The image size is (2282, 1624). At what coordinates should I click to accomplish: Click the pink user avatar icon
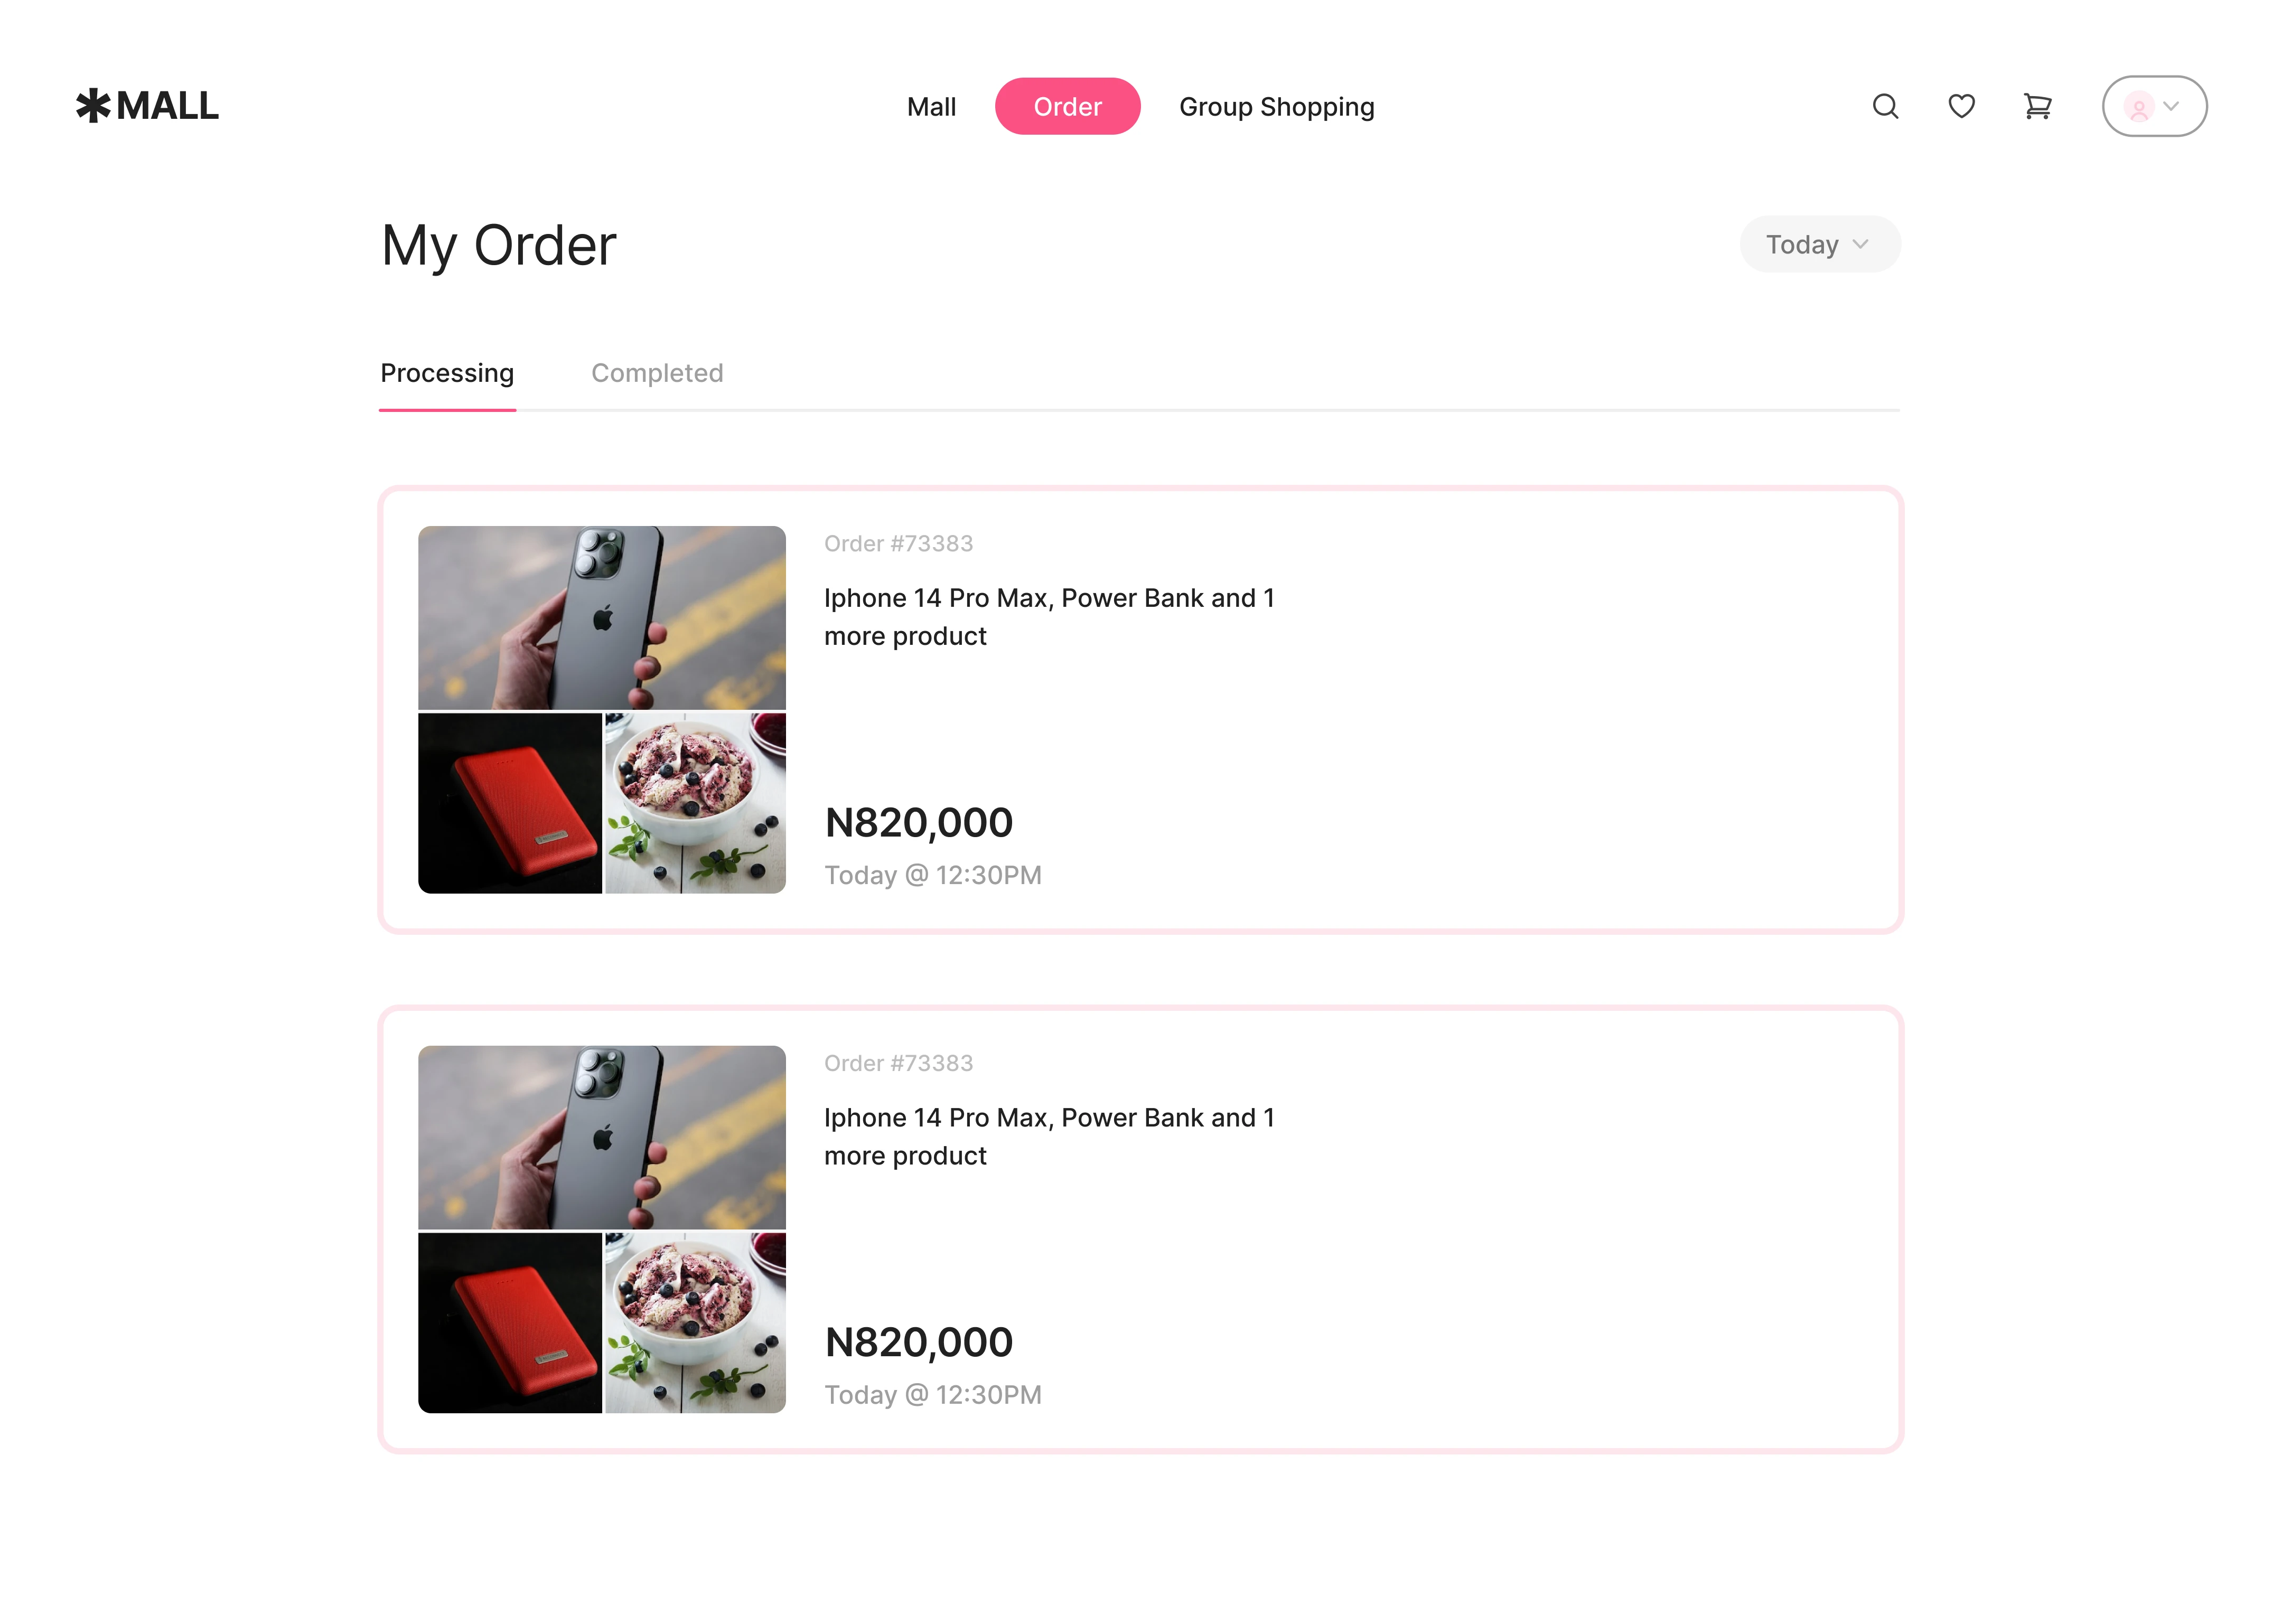(x=2138, y=106)
